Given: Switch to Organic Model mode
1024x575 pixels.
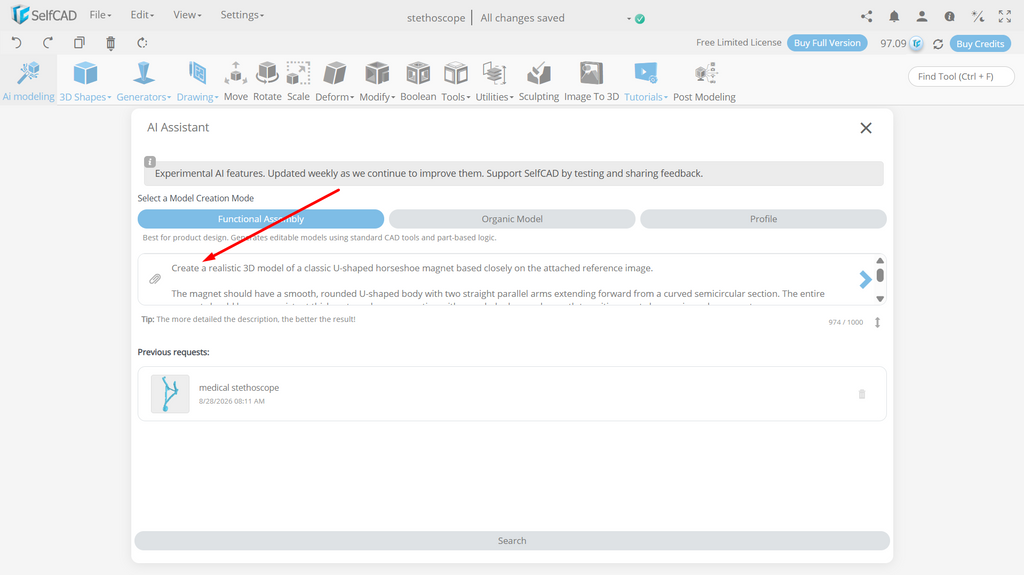Looking at the screenshot, I should coord(512,219).
